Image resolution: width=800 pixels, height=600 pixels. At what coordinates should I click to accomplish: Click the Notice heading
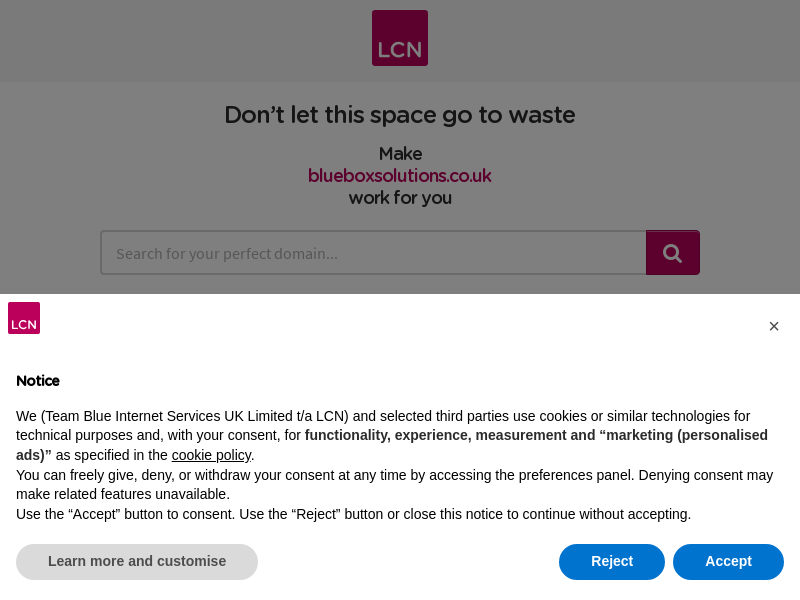point(38,381)
